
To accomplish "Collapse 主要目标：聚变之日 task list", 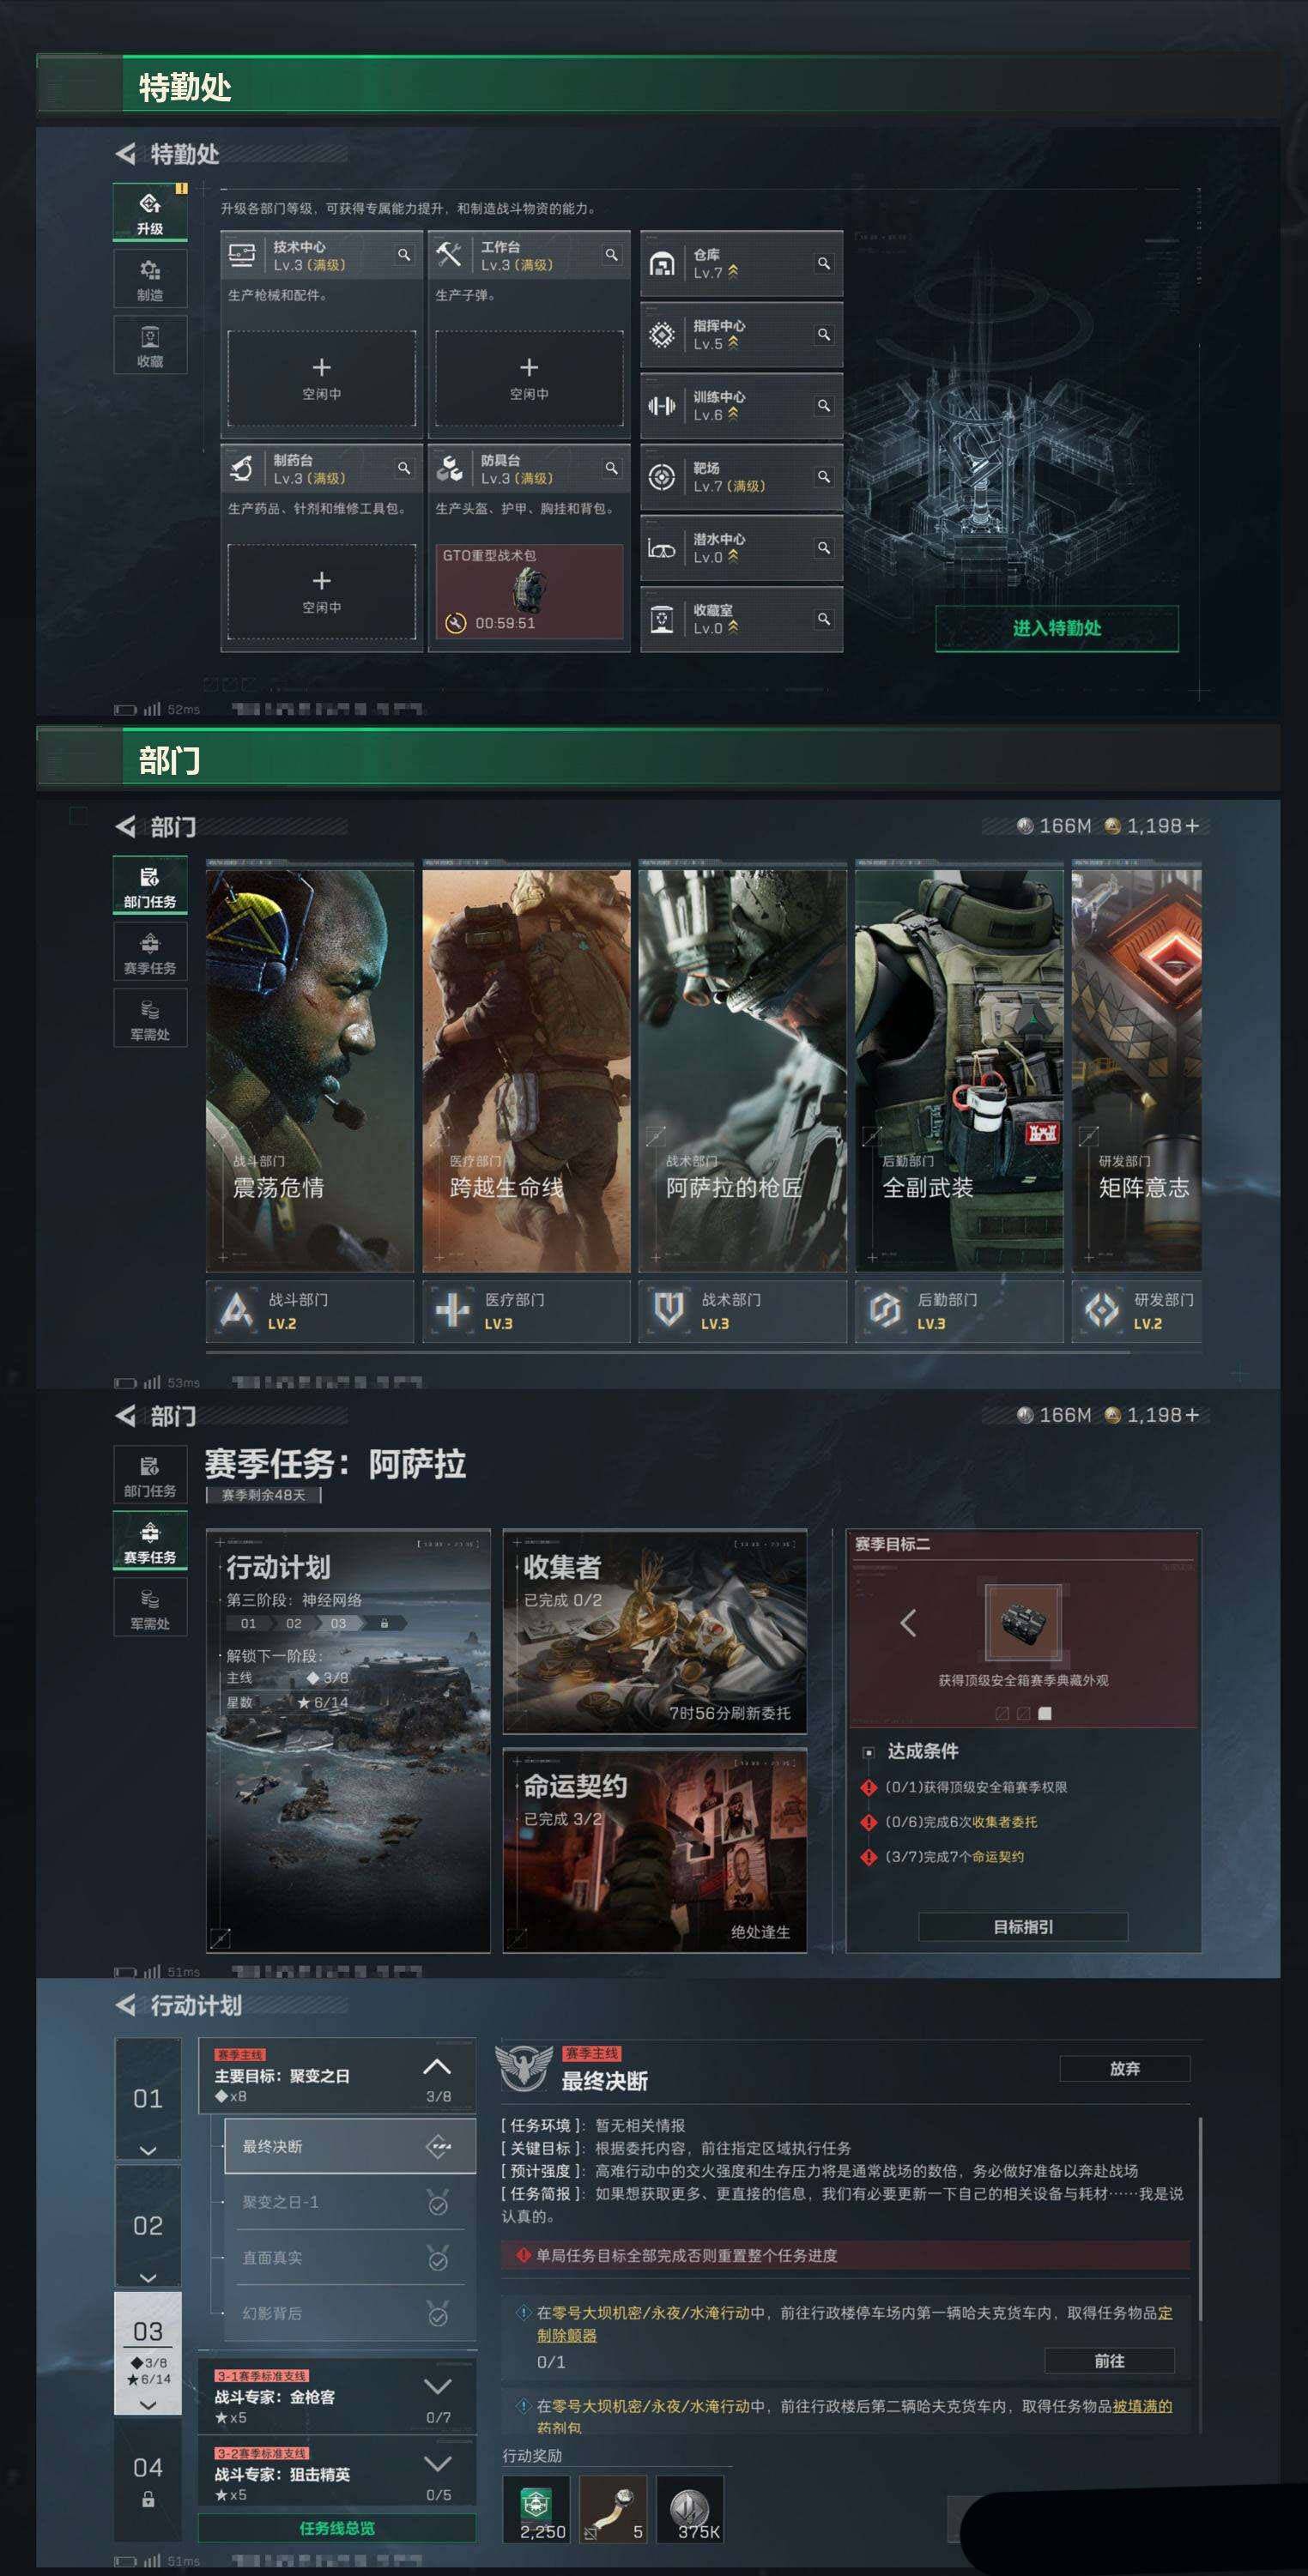I will 437,2066.
